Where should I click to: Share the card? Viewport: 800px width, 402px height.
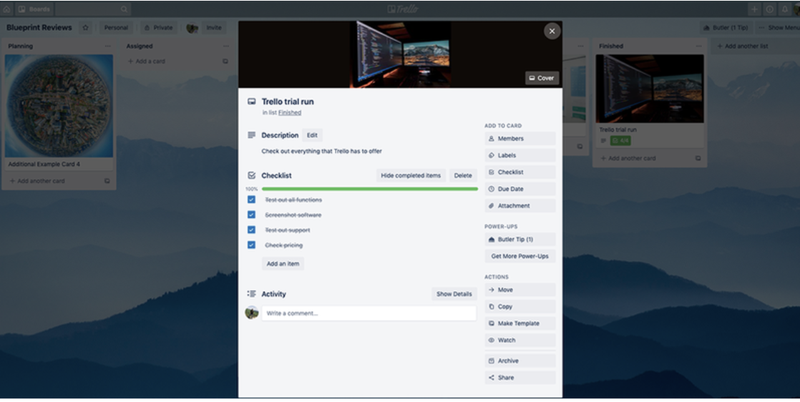pyautogui.click(x=520, y=378)
